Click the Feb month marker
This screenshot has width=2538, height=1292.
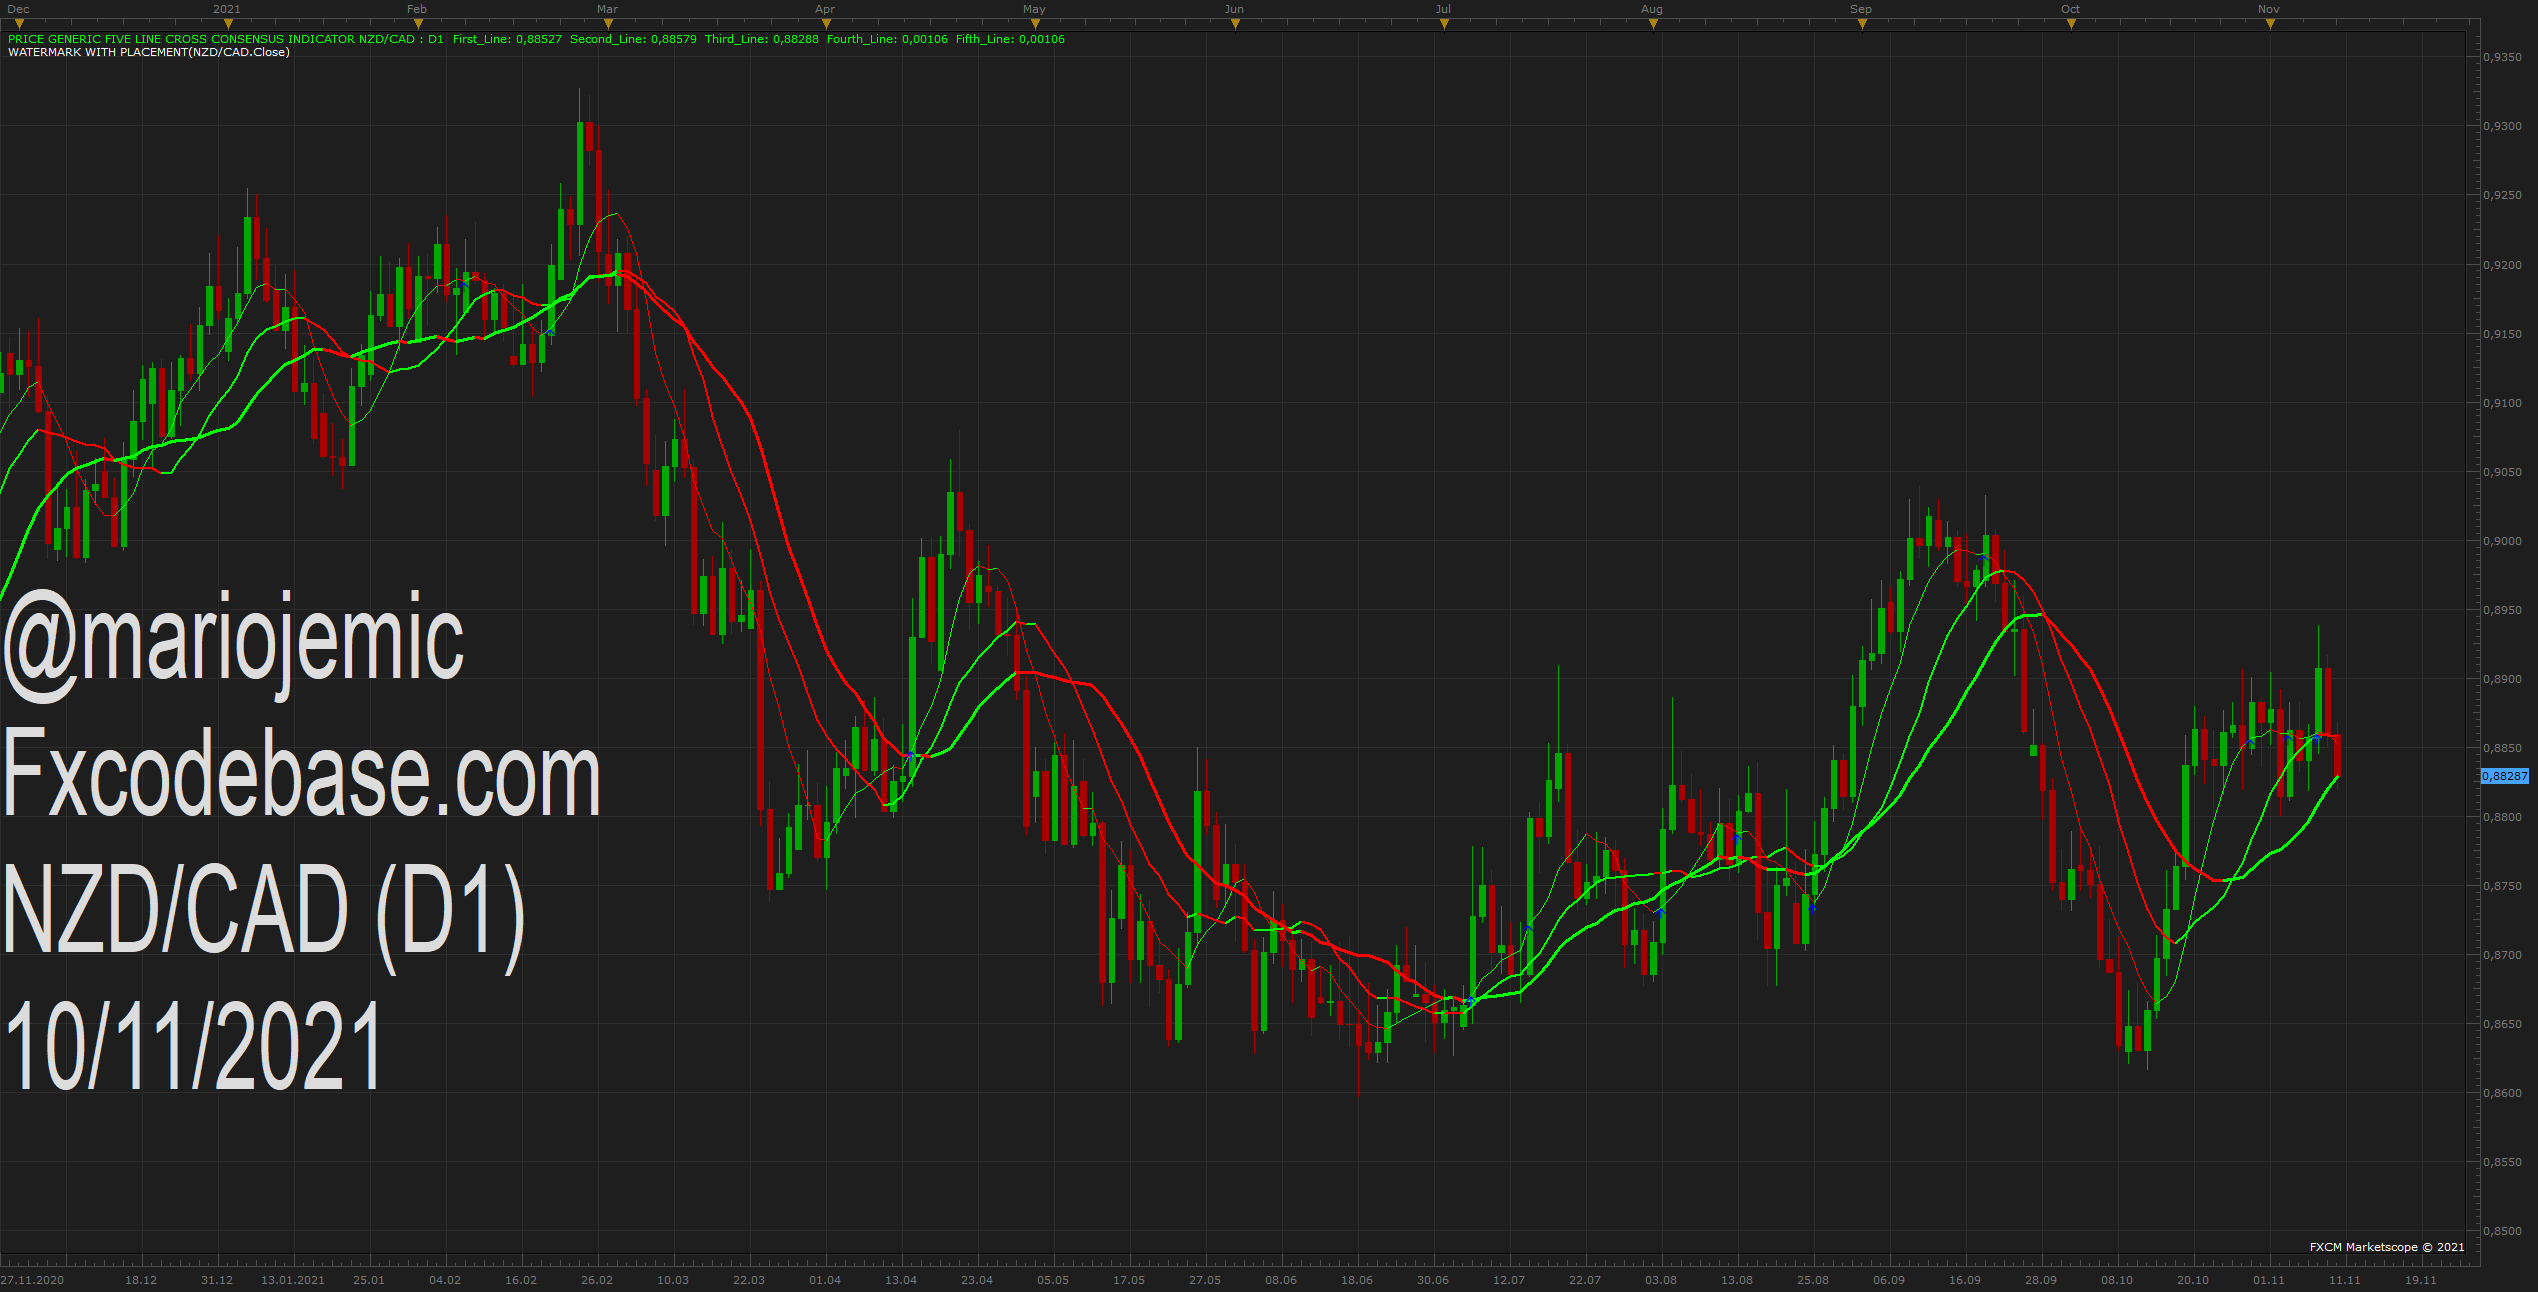(x=417, y=24)
